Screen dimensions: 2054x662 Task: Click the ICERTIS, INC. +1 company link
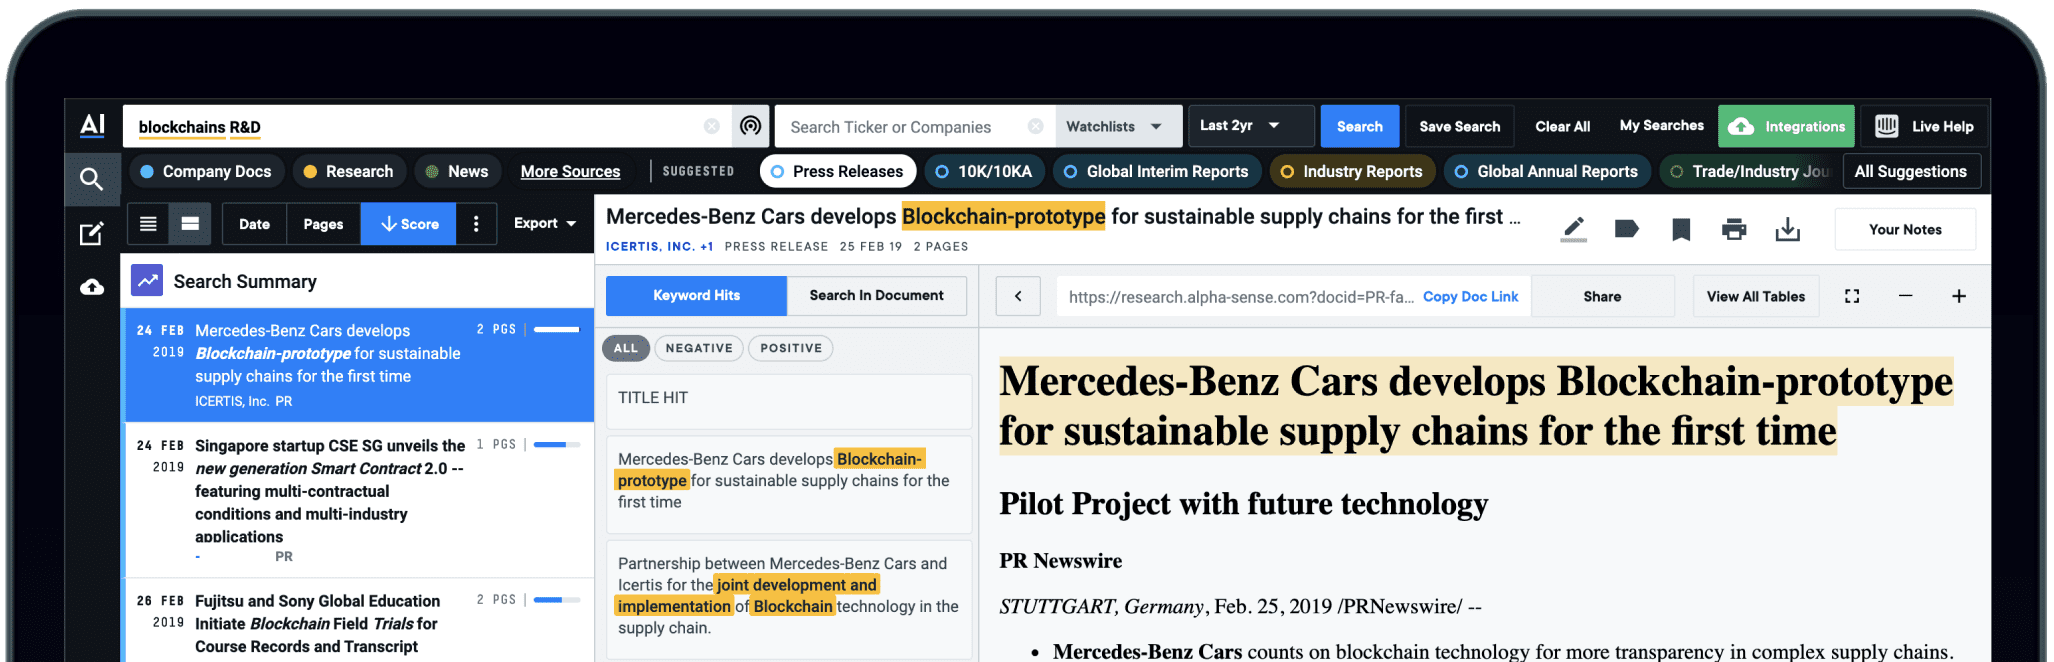click(659, 246)
